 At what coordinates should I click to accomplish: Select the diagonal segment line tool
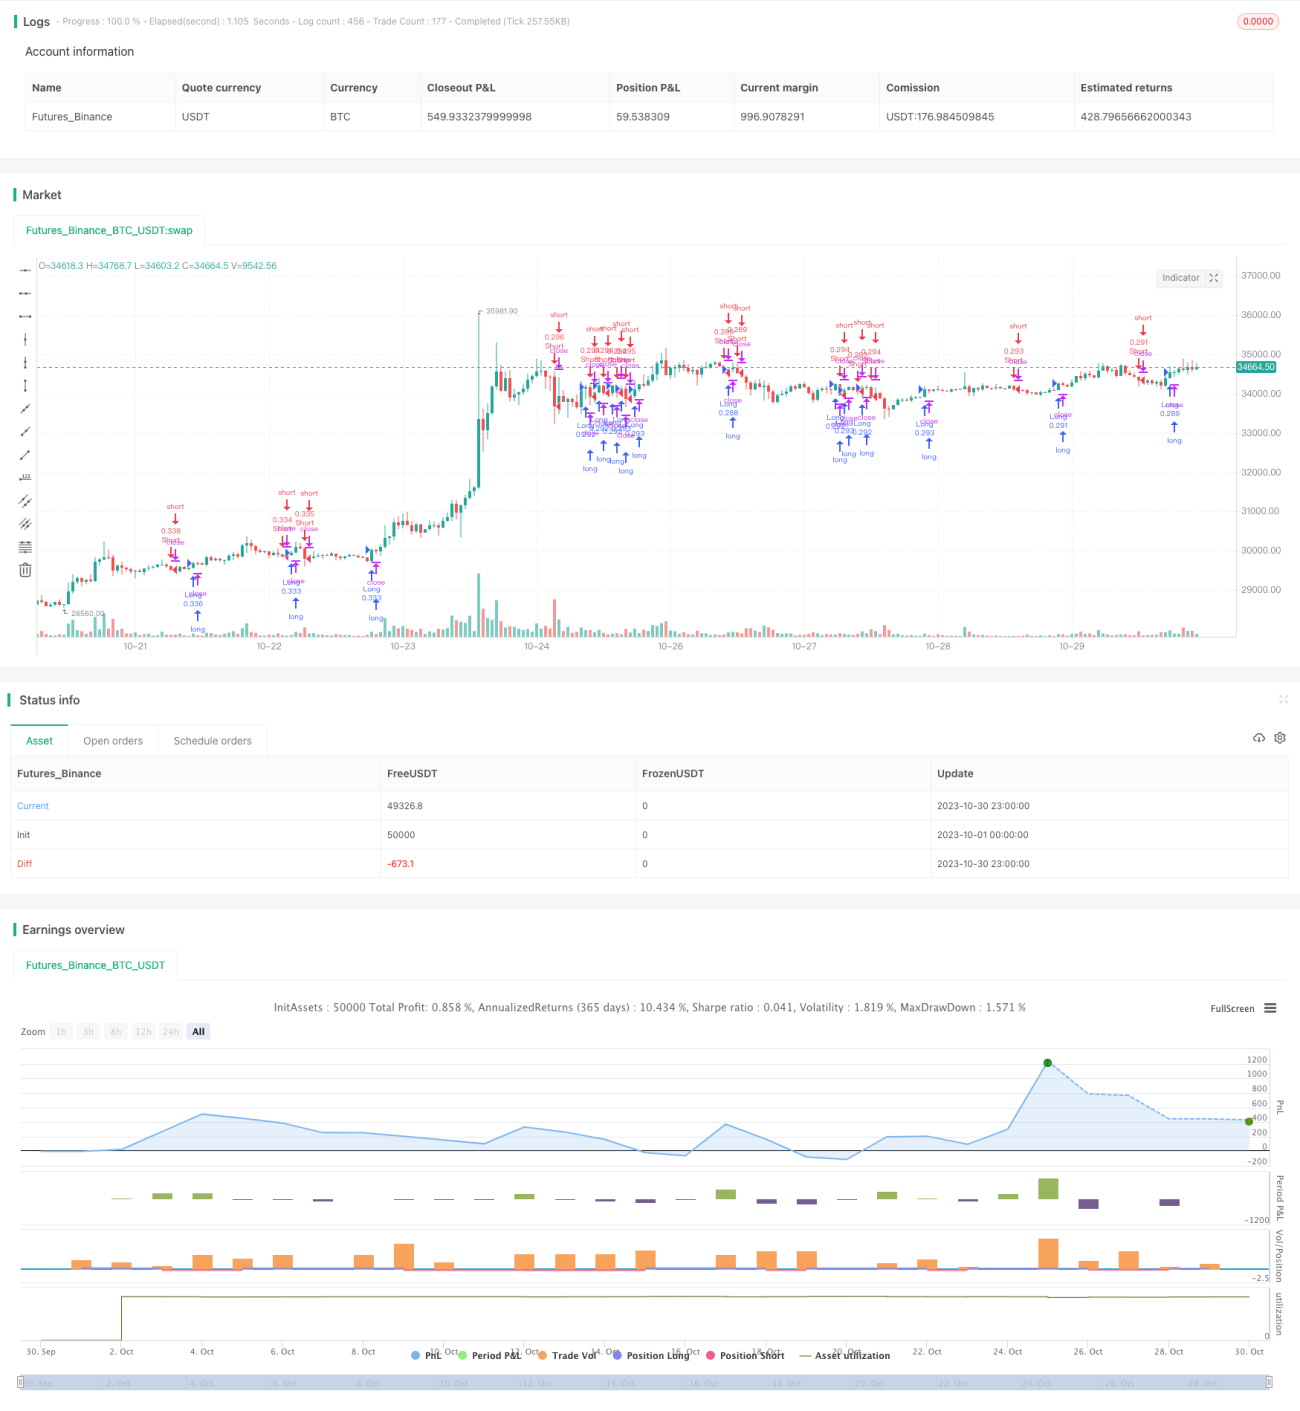(25, 454)
